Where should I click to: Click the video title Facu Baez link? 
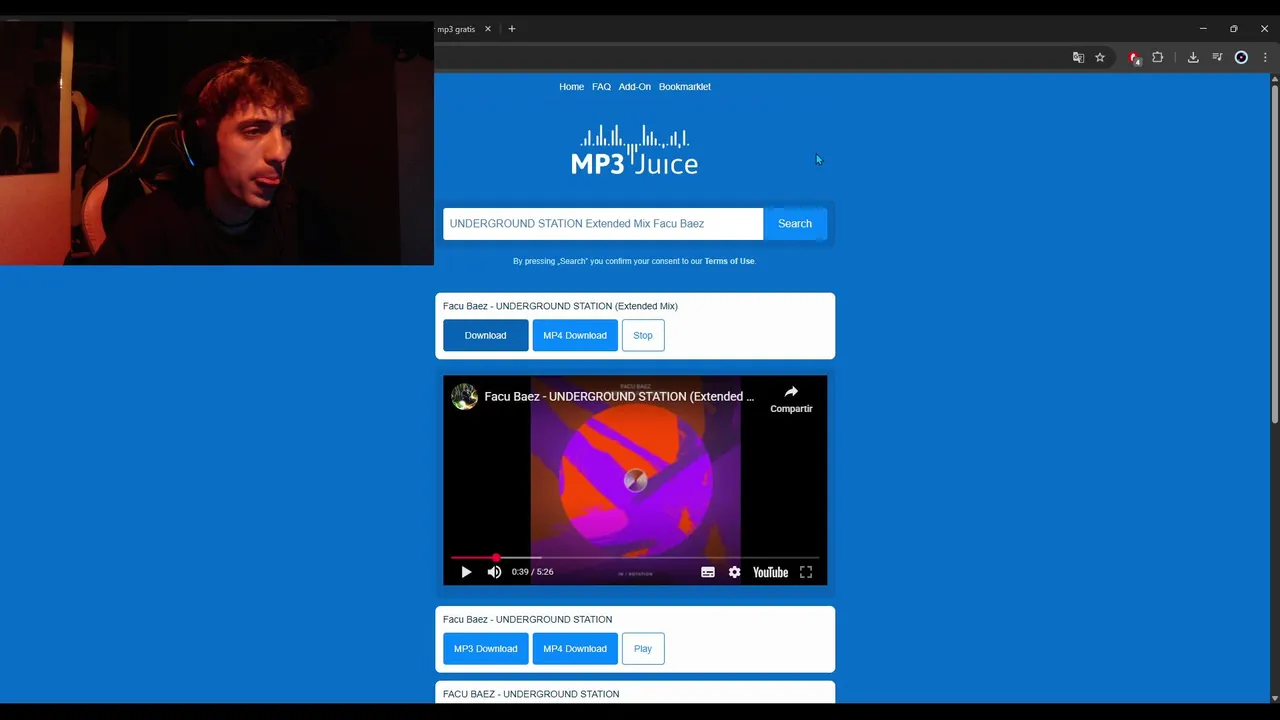(619, 397)
